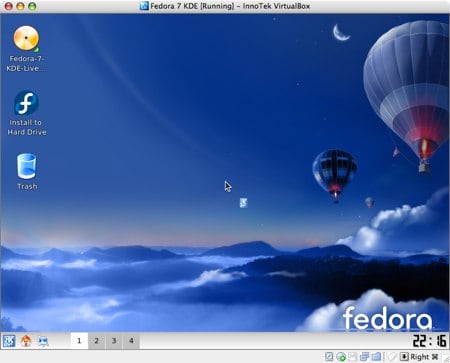Click the 22:16 panel clock

click(x=429, y=341)
